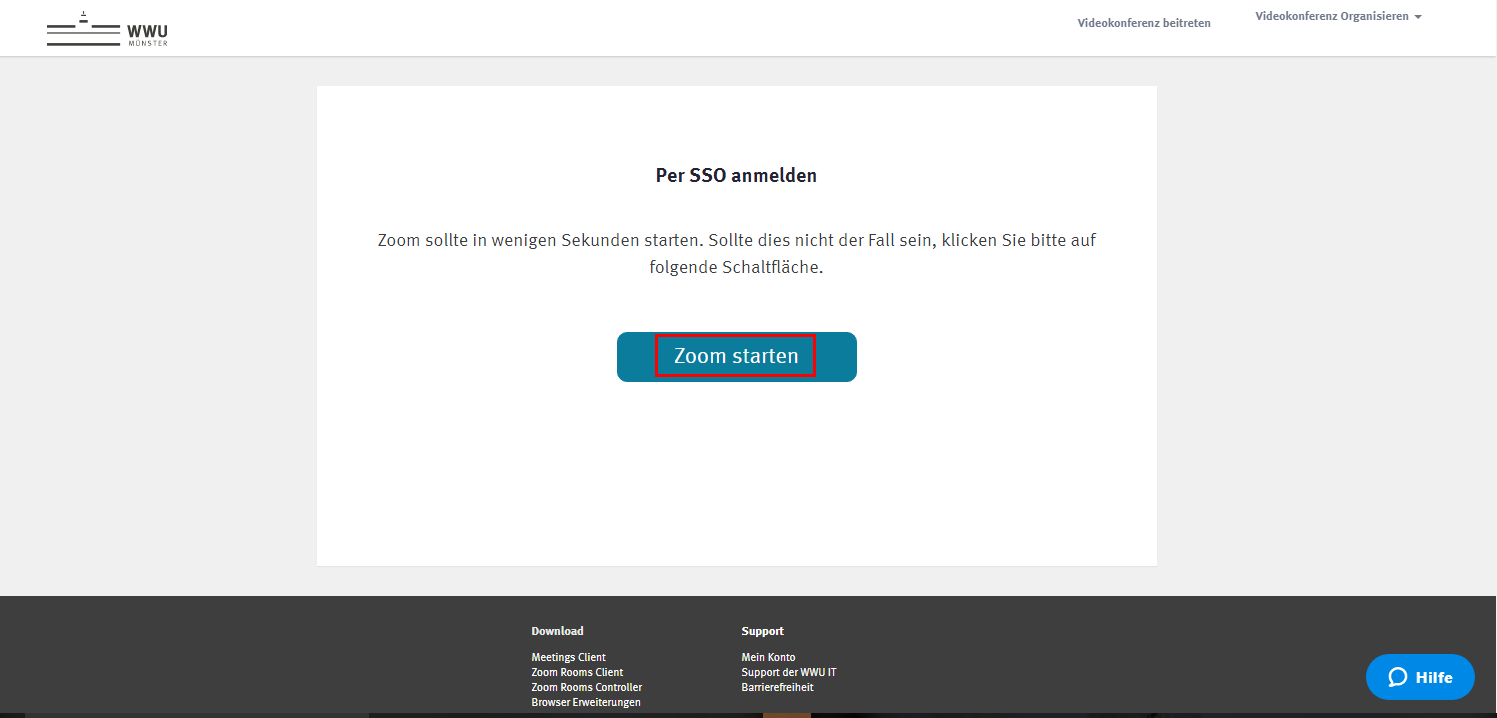Open the Support der WWU IT link
Image resolution: width=1497 pixels, height=718 pixels.
click(x=788, y=672)
